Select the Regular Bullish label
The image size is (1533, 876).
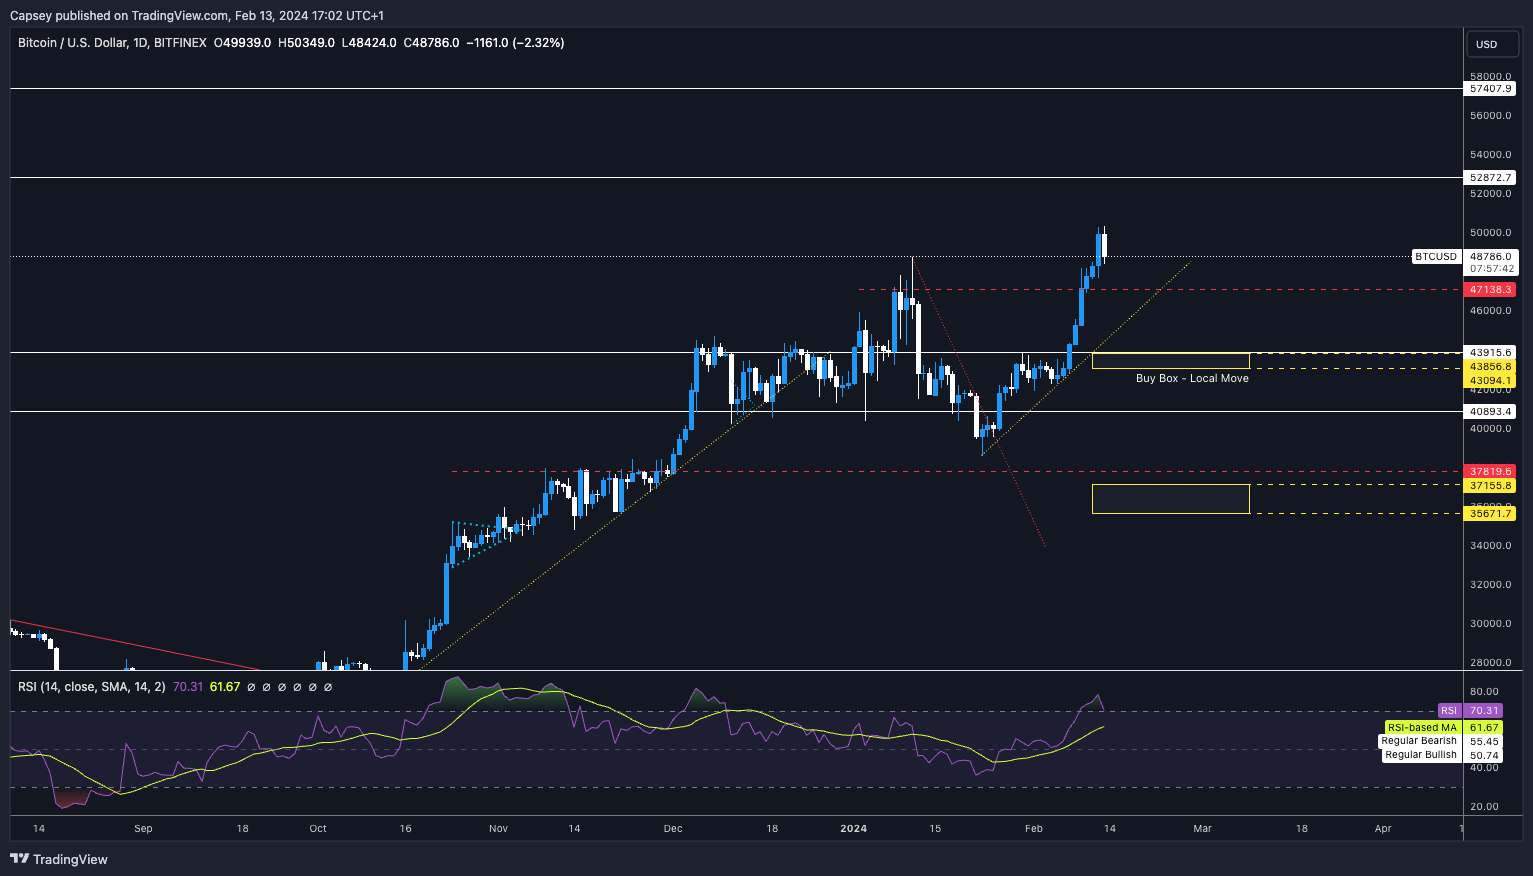1420,755
